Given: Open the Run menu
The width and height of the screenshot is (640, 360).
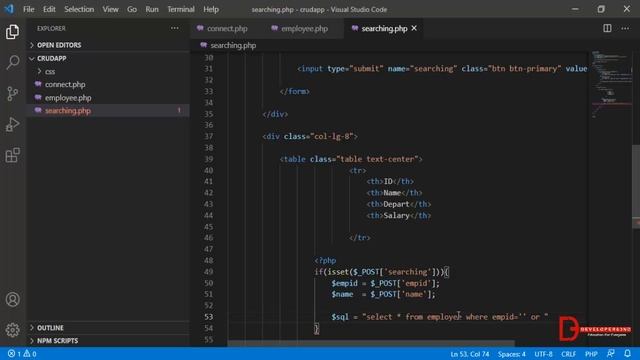Looking at the screenshot, I should click(152, 9).
